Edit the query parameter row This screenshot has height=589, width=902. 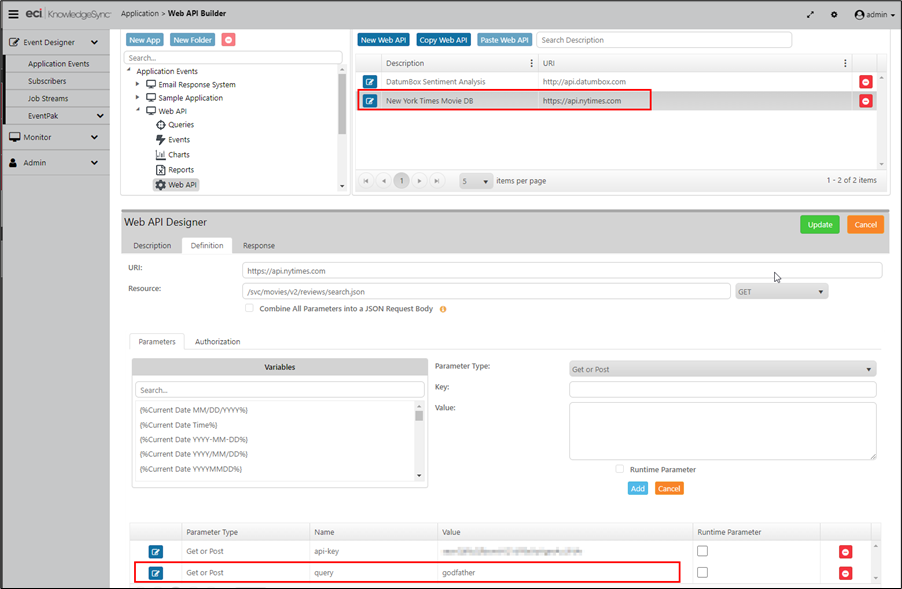156,573
